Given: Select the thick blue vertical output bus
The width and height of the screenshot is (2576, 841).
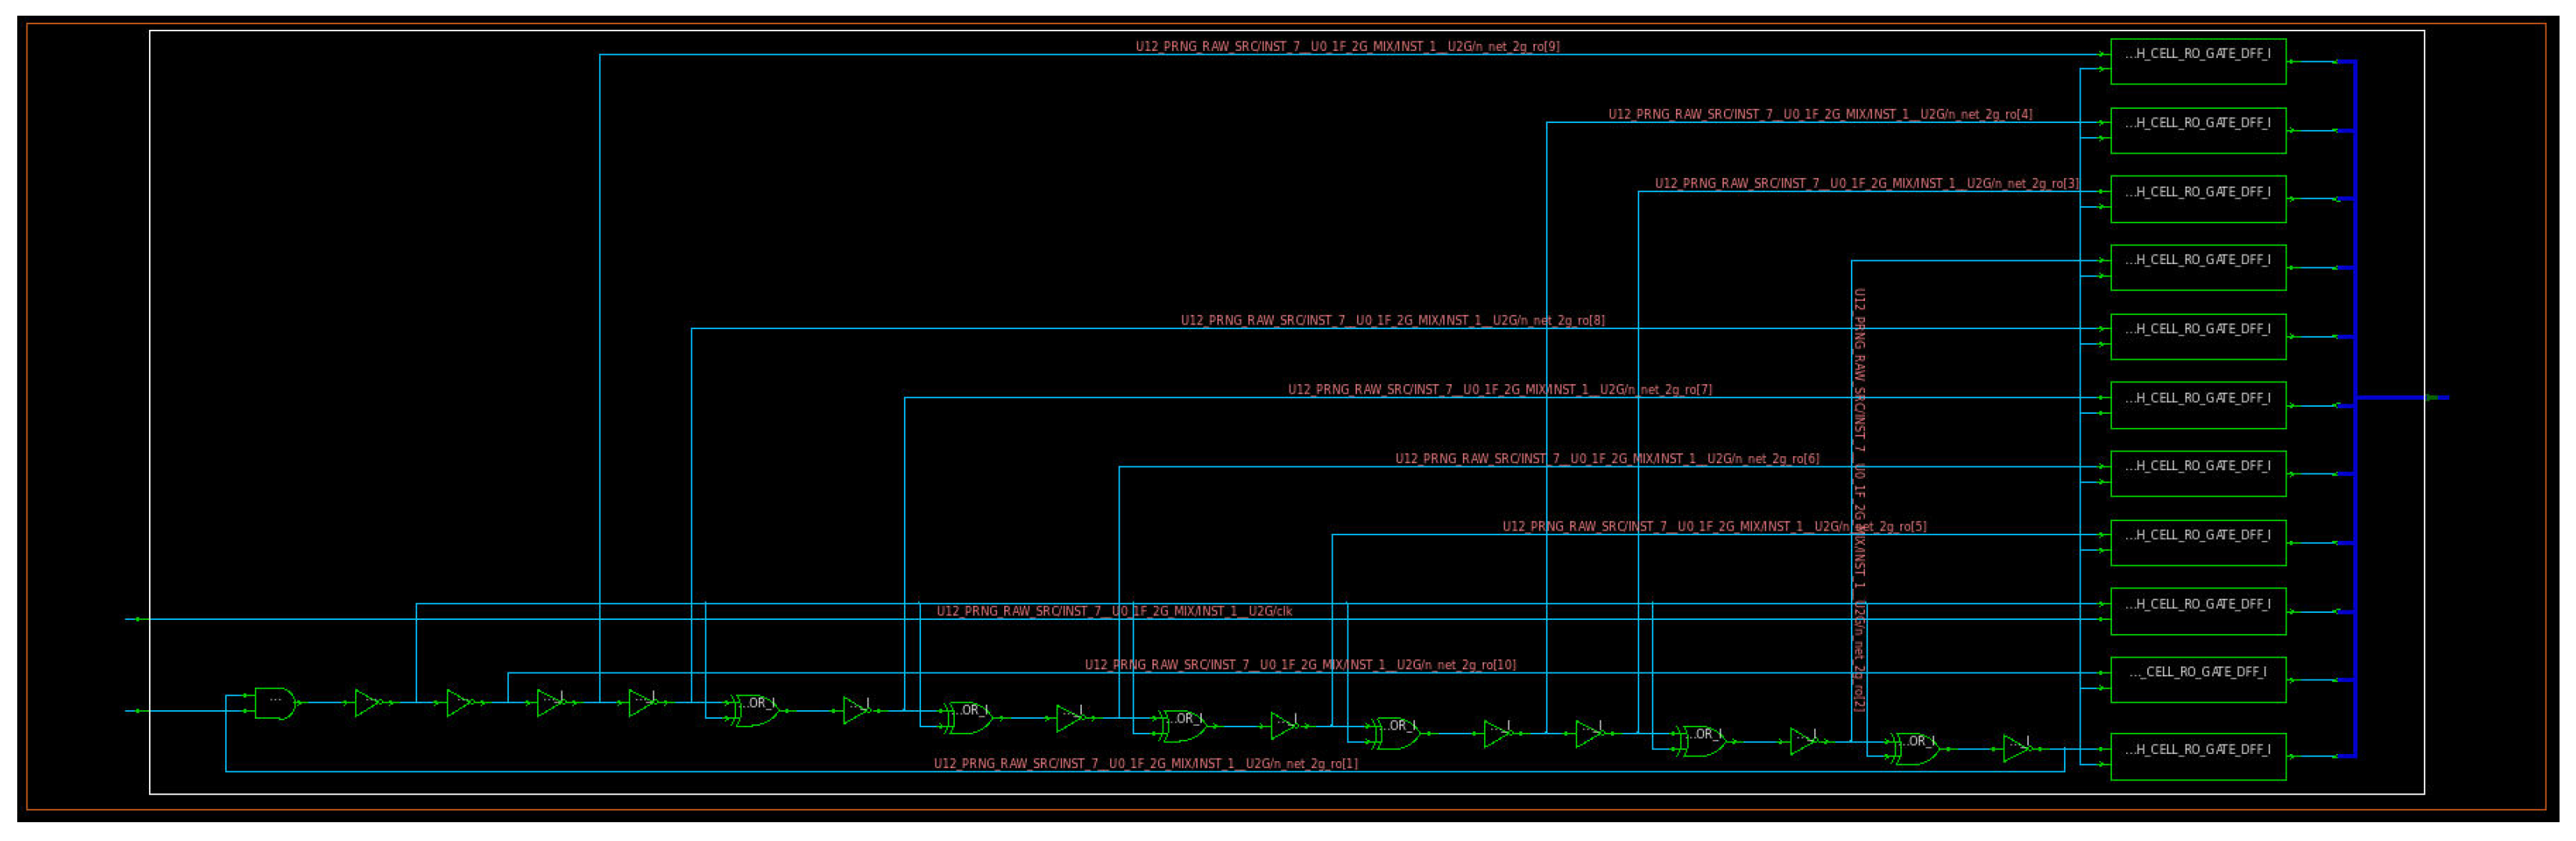Looking at the screenshot, I should [x=2355, y=408].
